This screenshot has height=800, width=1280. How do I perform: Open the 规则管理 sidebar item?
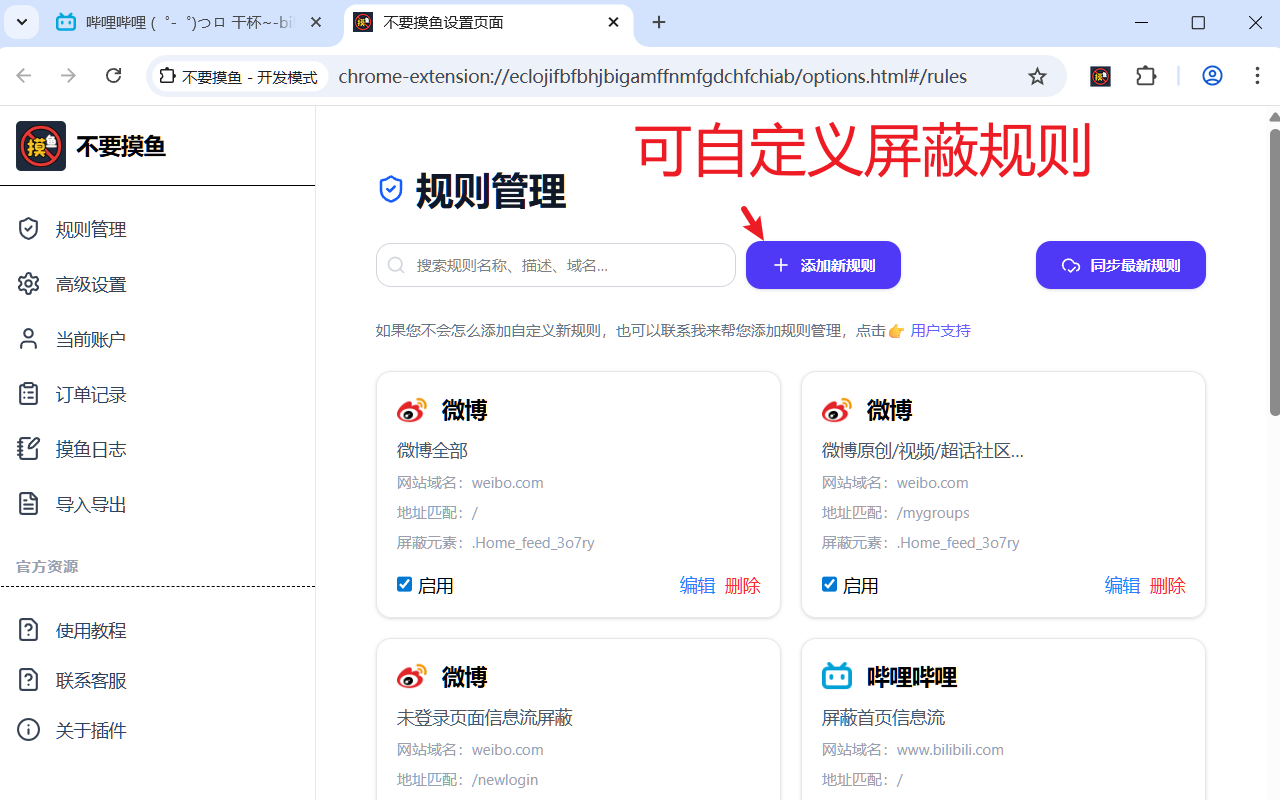(157, 229)
